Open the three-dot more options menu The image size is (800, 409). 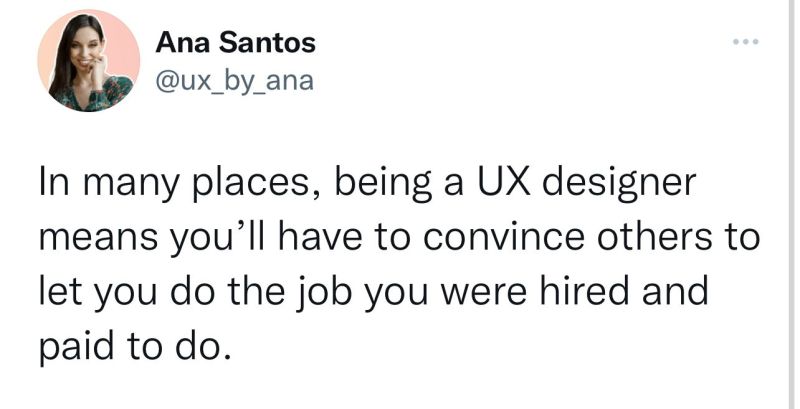pyautogui.click(x=745, y=41)
